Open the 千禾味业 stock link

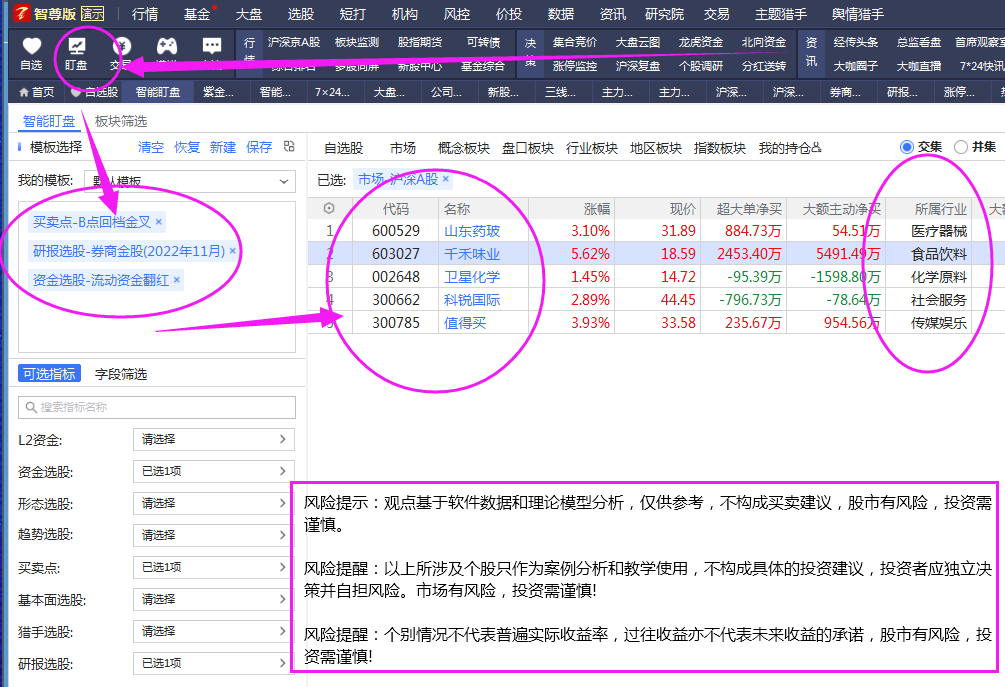tap(472, 254)
